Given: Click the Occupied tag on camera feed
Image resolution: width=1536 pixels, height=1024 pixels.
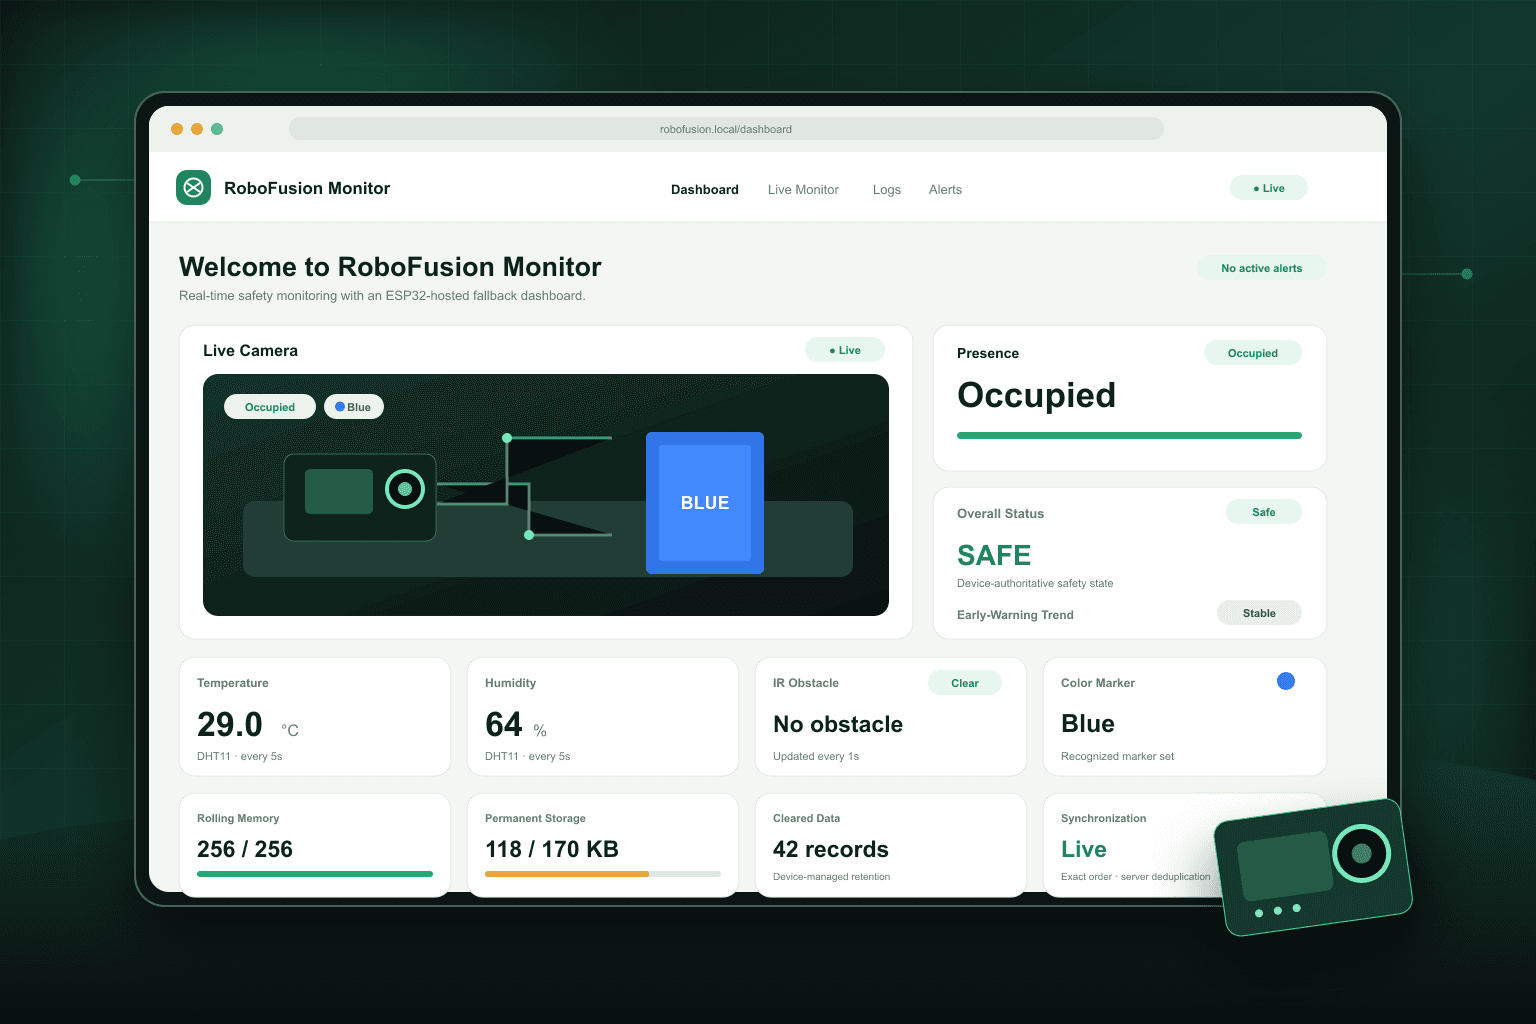Looking at the screenshot, I should pyautogui.click(x=270, y=407).
